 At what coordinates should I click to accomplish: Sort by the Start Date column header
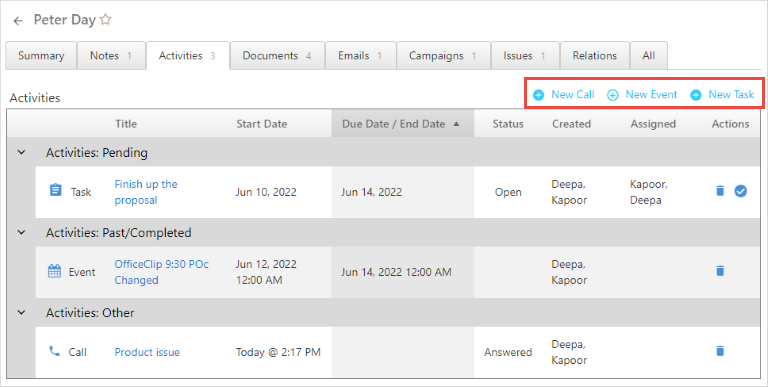click(x=262, y=124)
